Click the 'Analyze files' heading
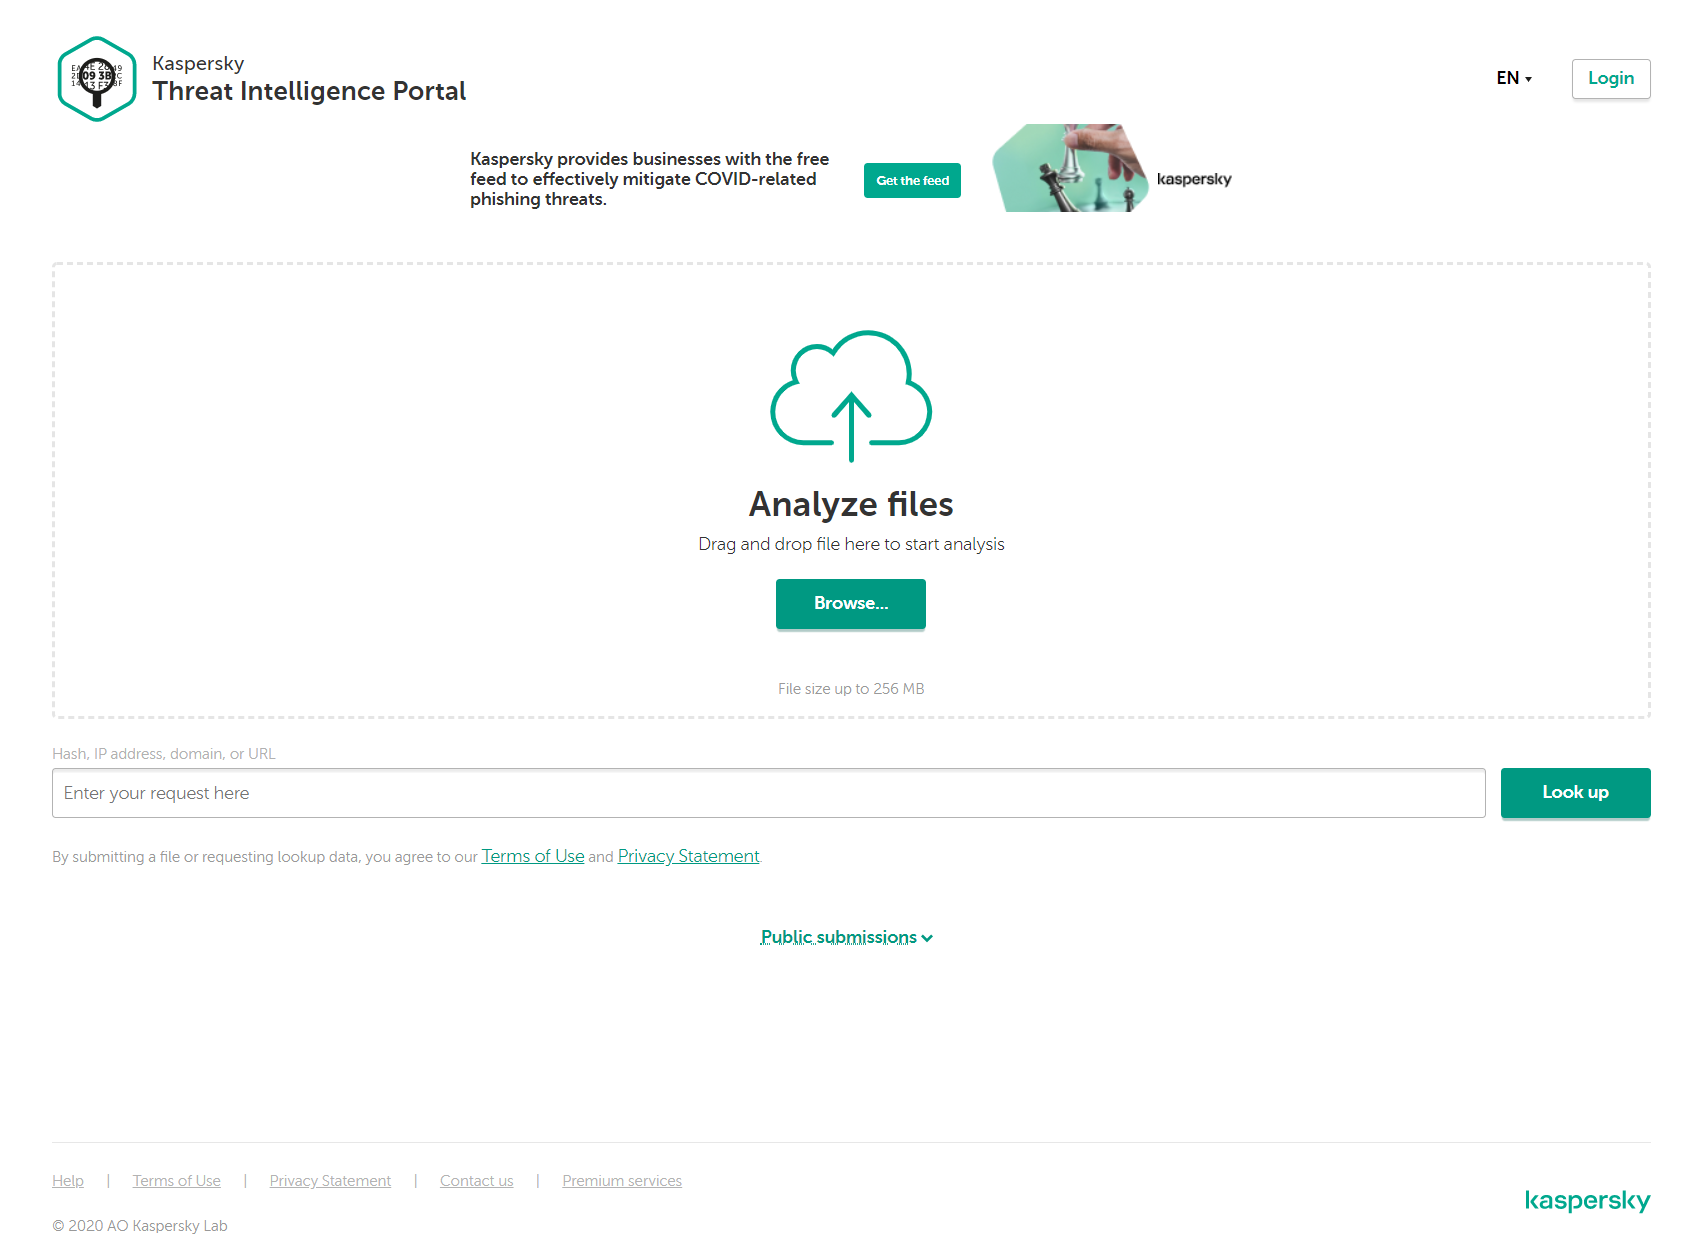The height and width of the screenshot is (1245, 1684). pos(851,504)
